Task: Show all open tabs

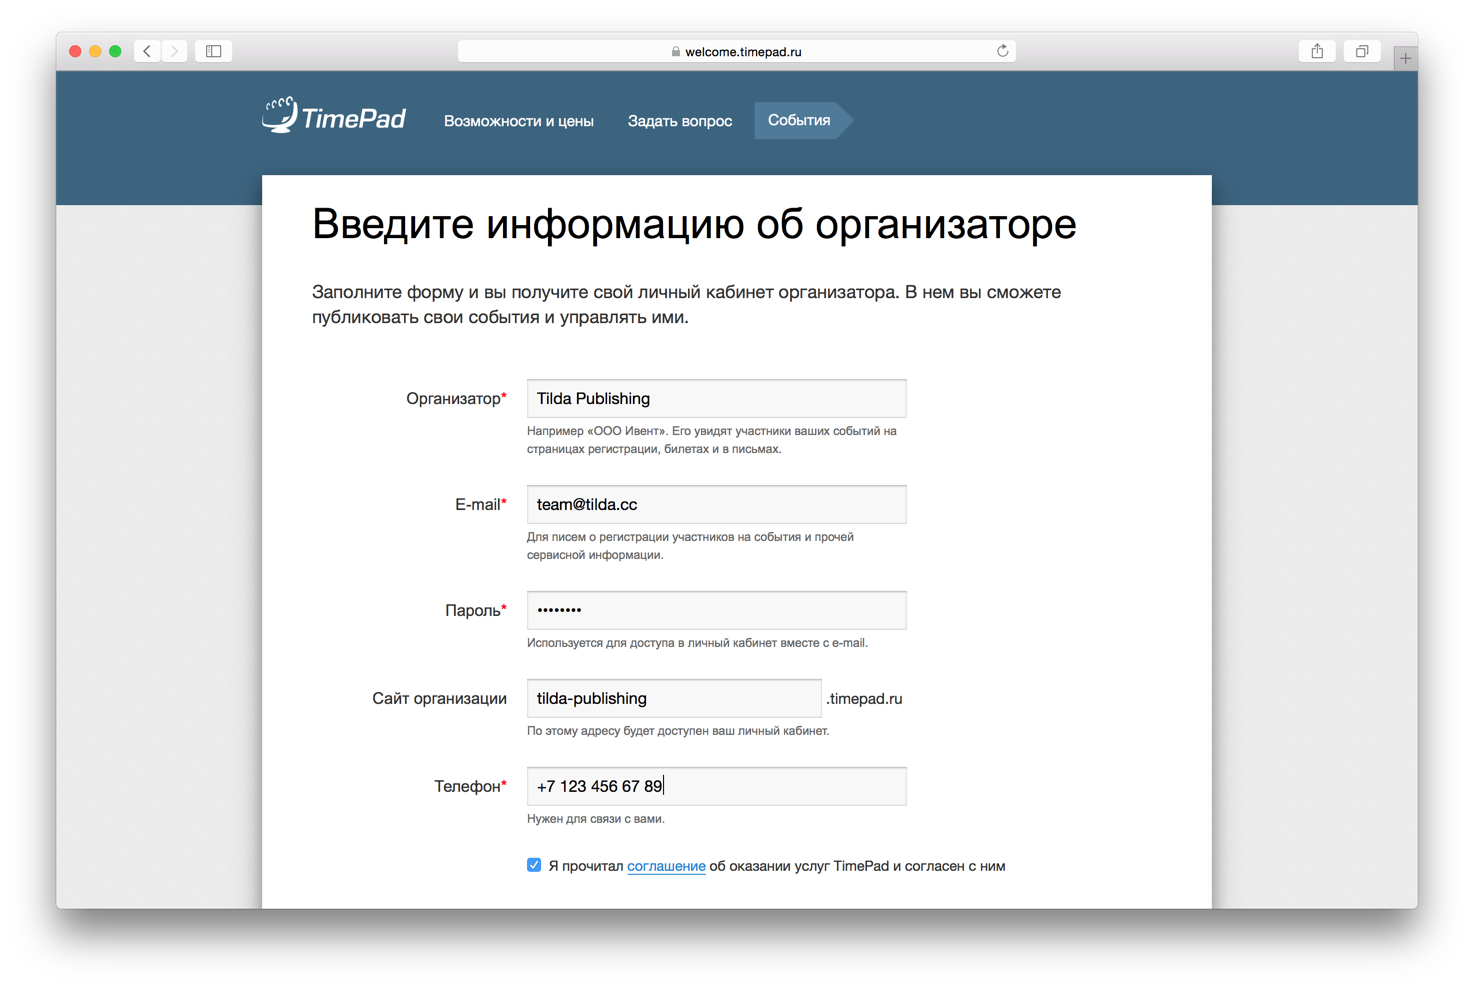Action: pos(1361,50)
